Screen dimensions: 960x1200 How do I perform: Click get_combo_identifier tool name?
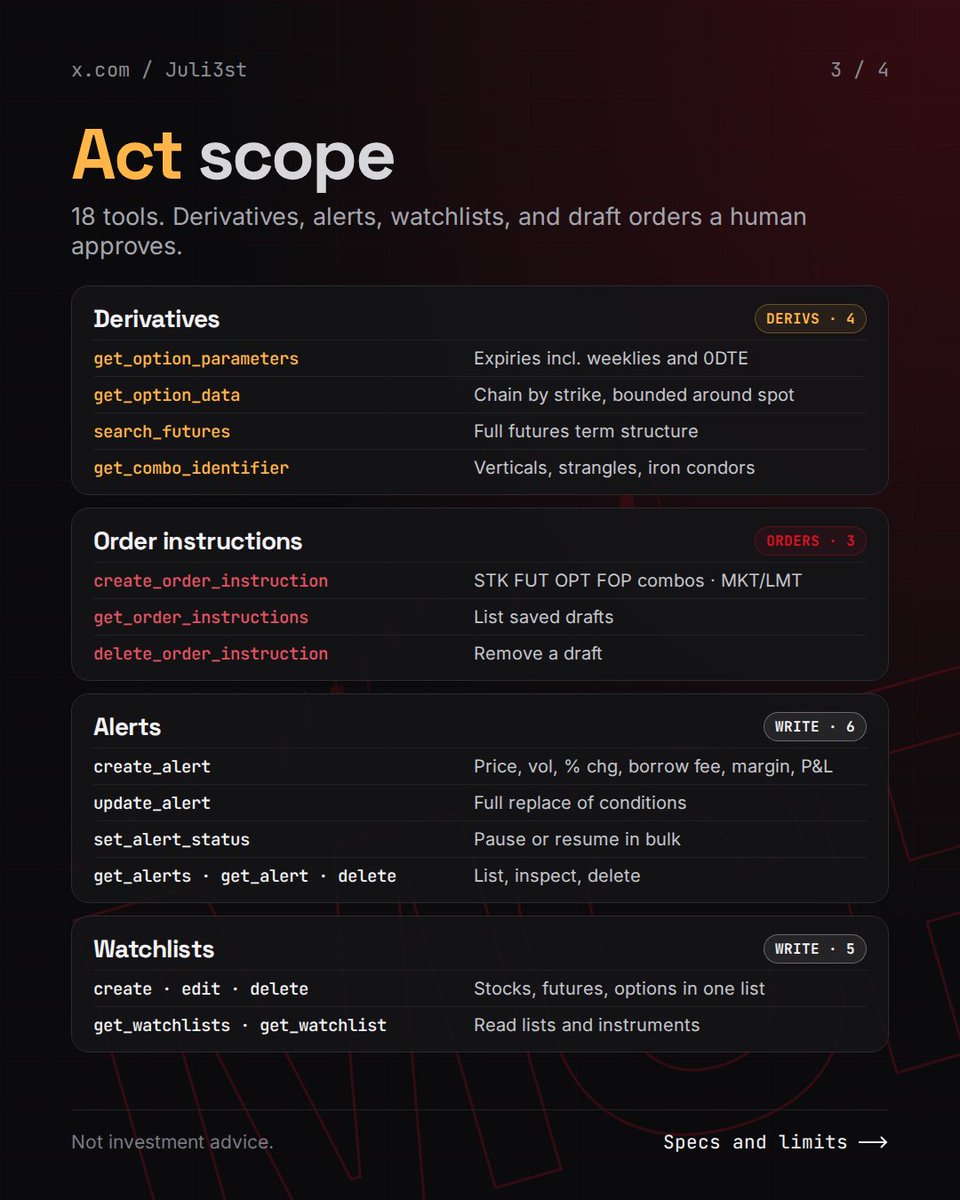pos(191,467)
